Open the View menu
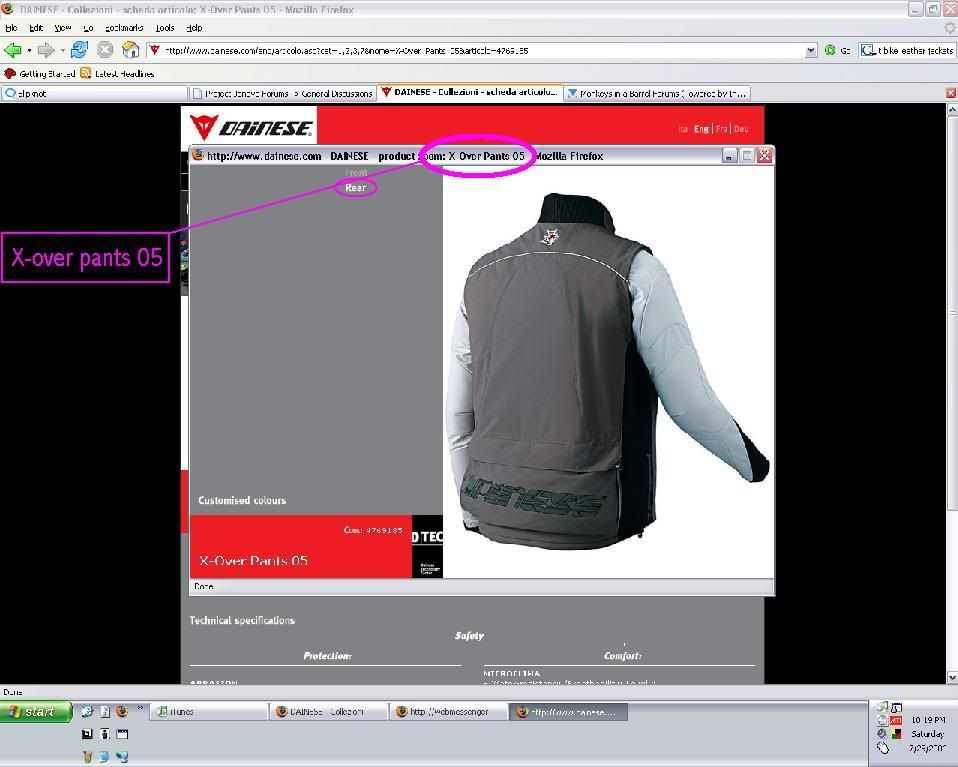 coord(62,28)
